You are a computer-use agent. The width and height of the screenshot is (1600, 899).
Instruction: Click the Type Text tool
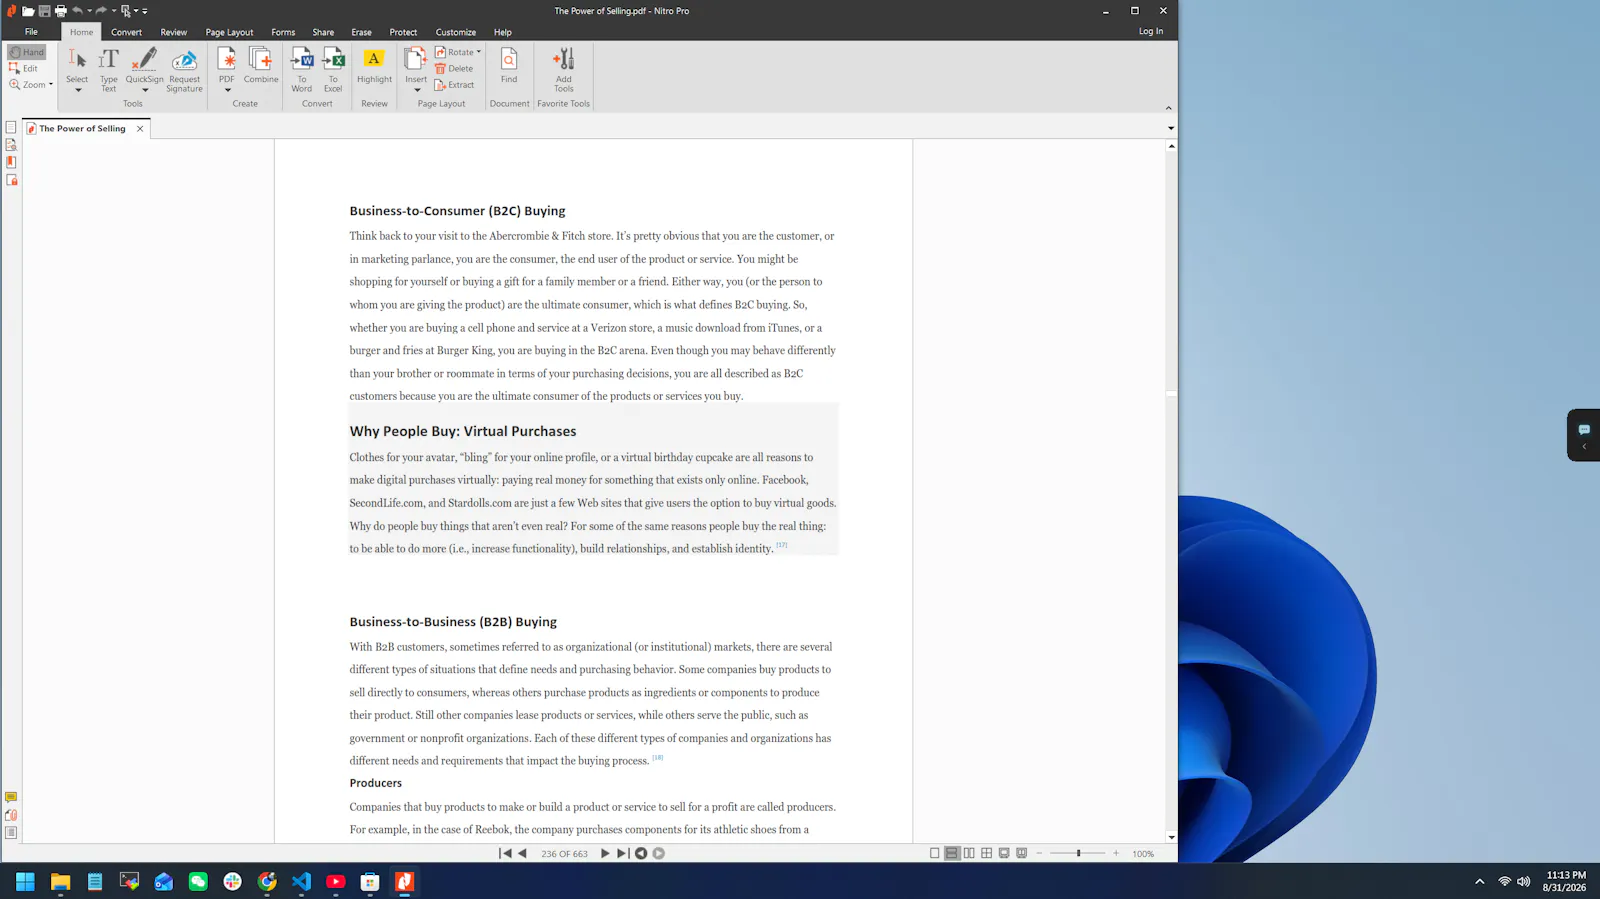[108, 69]
